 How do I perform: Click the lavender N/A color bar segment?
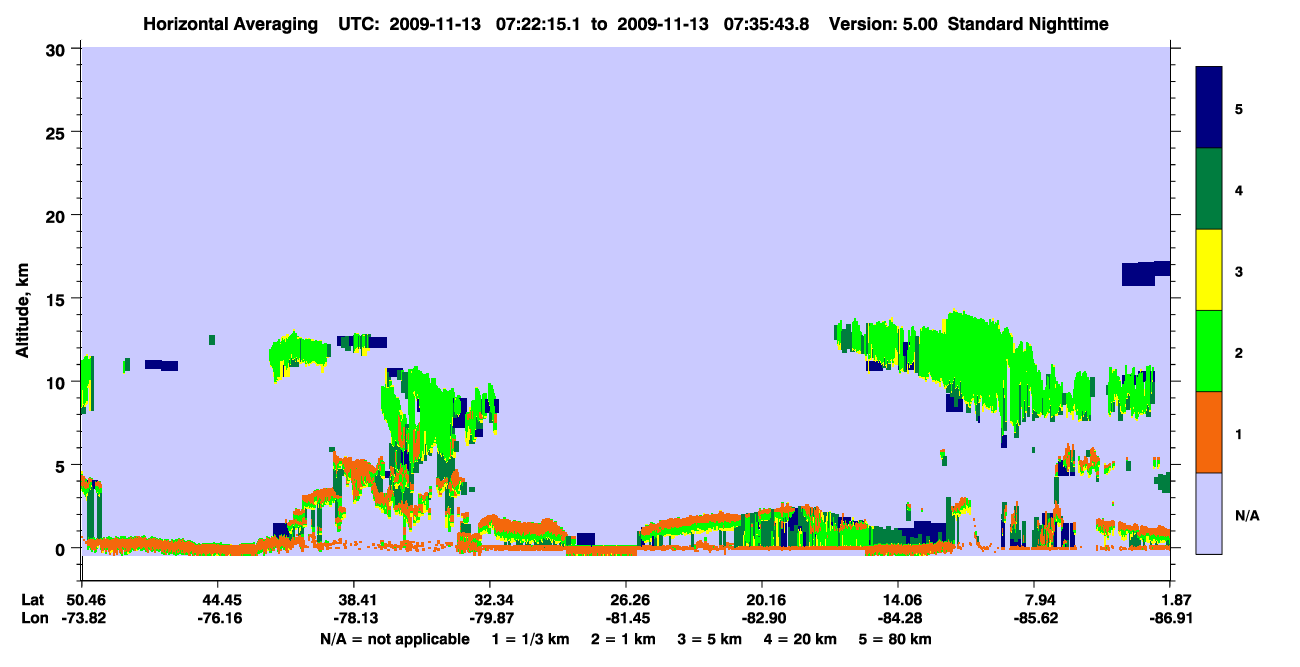click(1209, 513)
